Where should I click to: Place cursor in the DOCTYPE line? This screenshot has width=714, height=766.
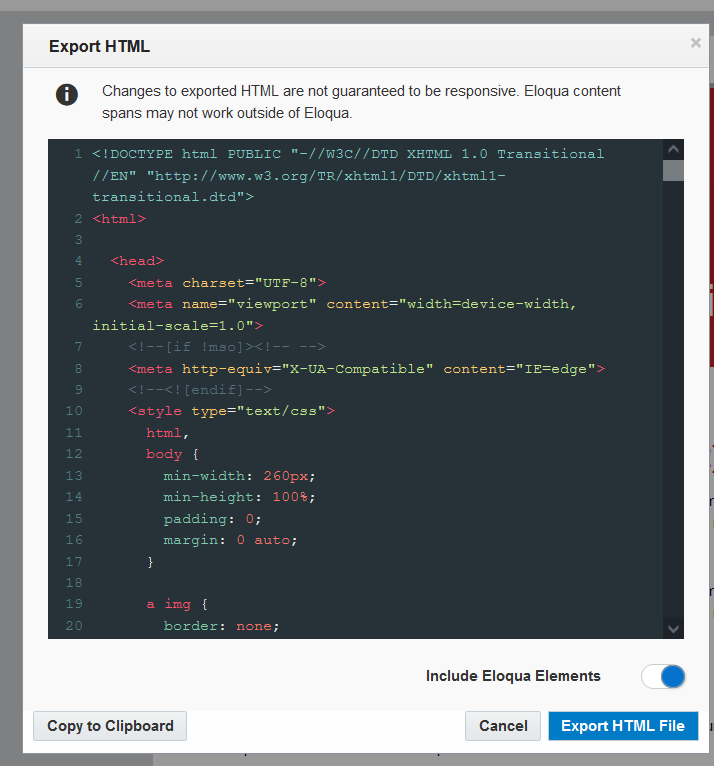point(347,154)
